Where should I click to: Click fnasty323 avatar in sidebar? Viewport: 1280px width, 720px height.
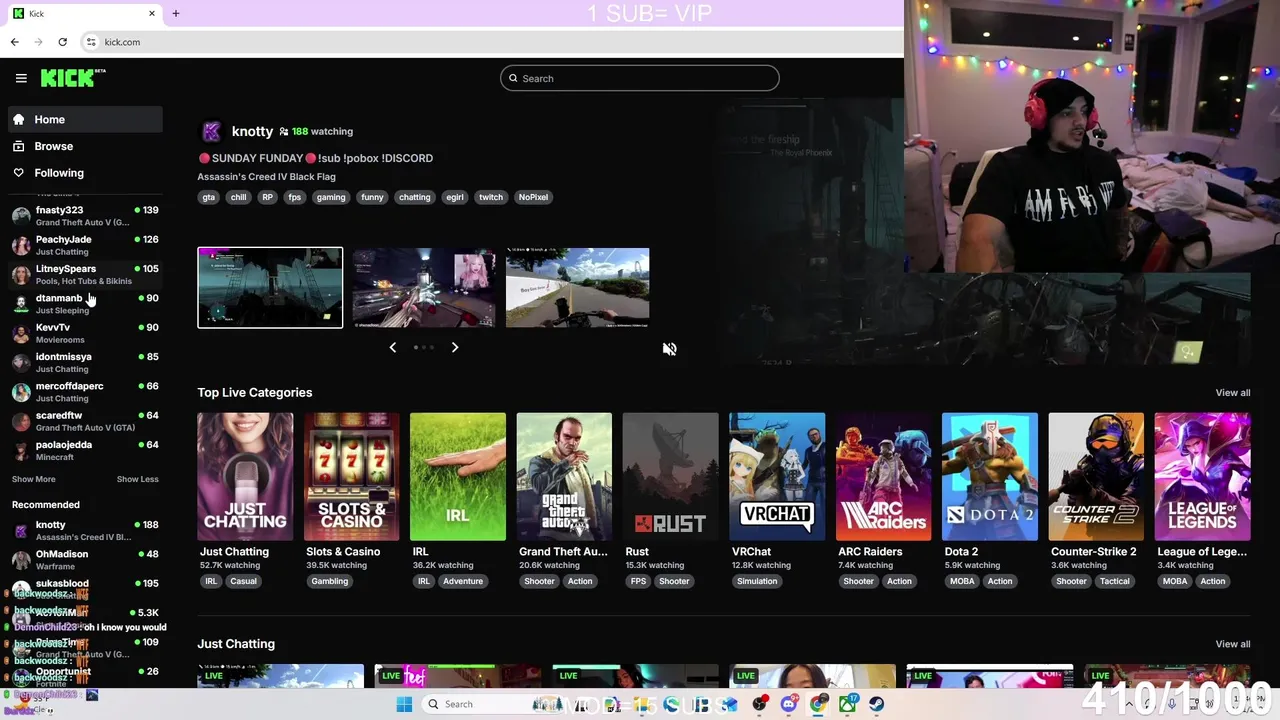(x=21, y=216)
